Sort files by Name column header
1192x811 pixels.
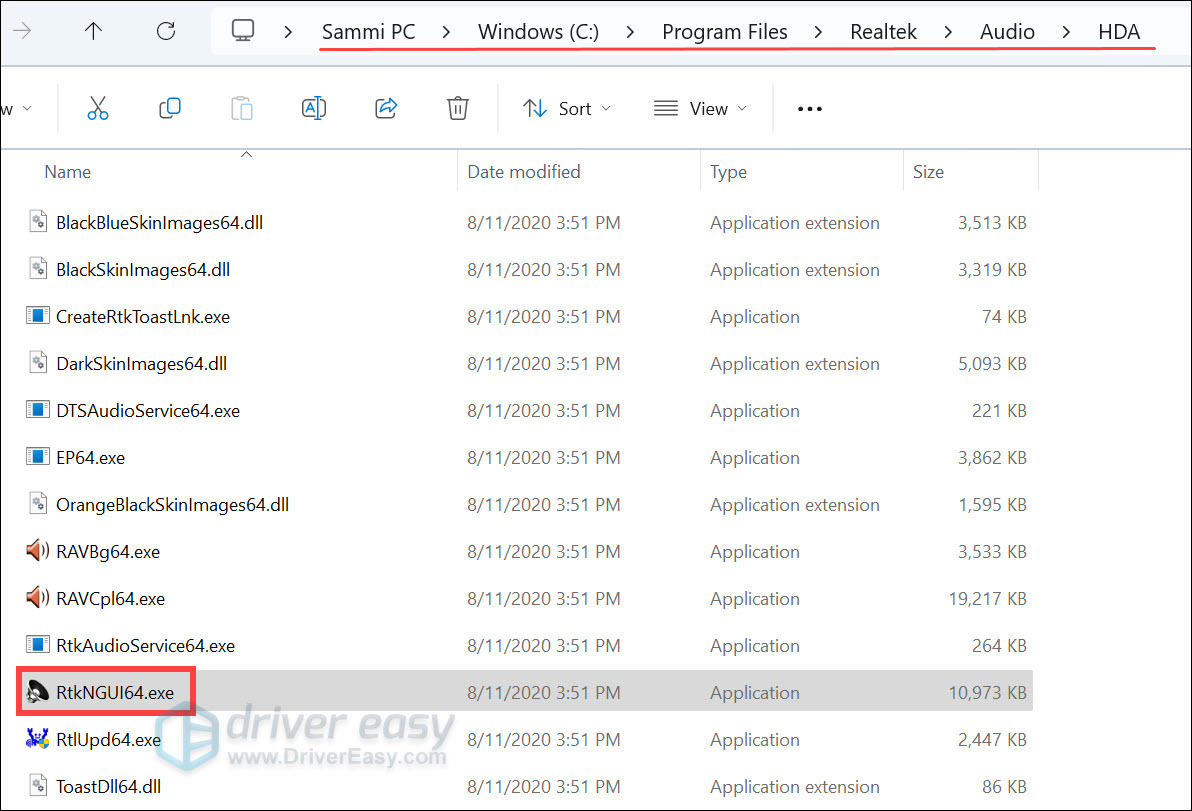pyautogui.click(x=68, y=172)
